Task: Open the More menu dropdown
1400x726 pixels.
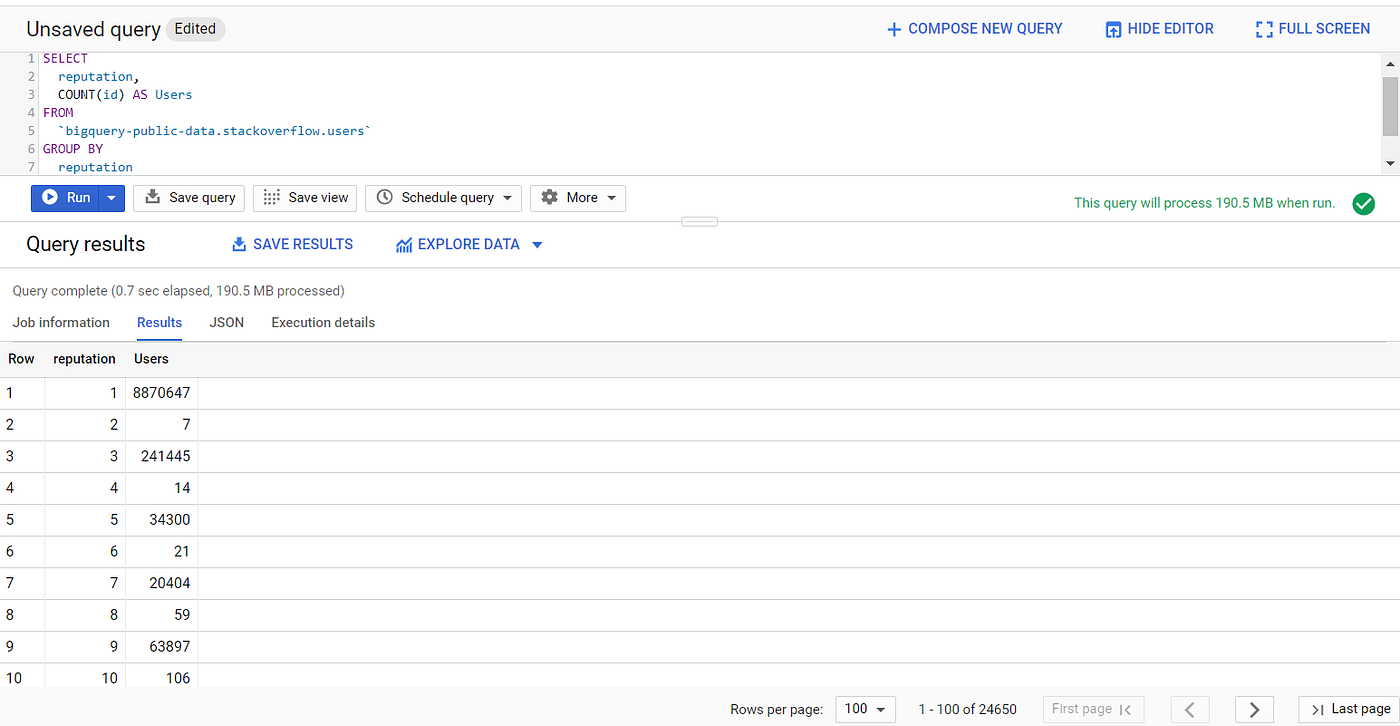Action: 610,198
